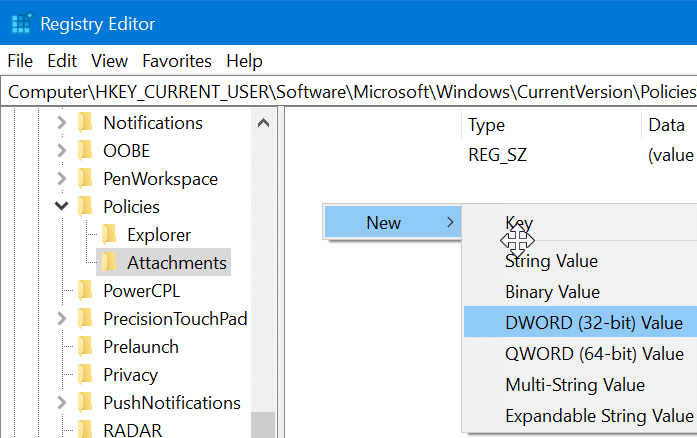Open the File menu
Viewport: 697px width, 438px height.
click(20, 60)
